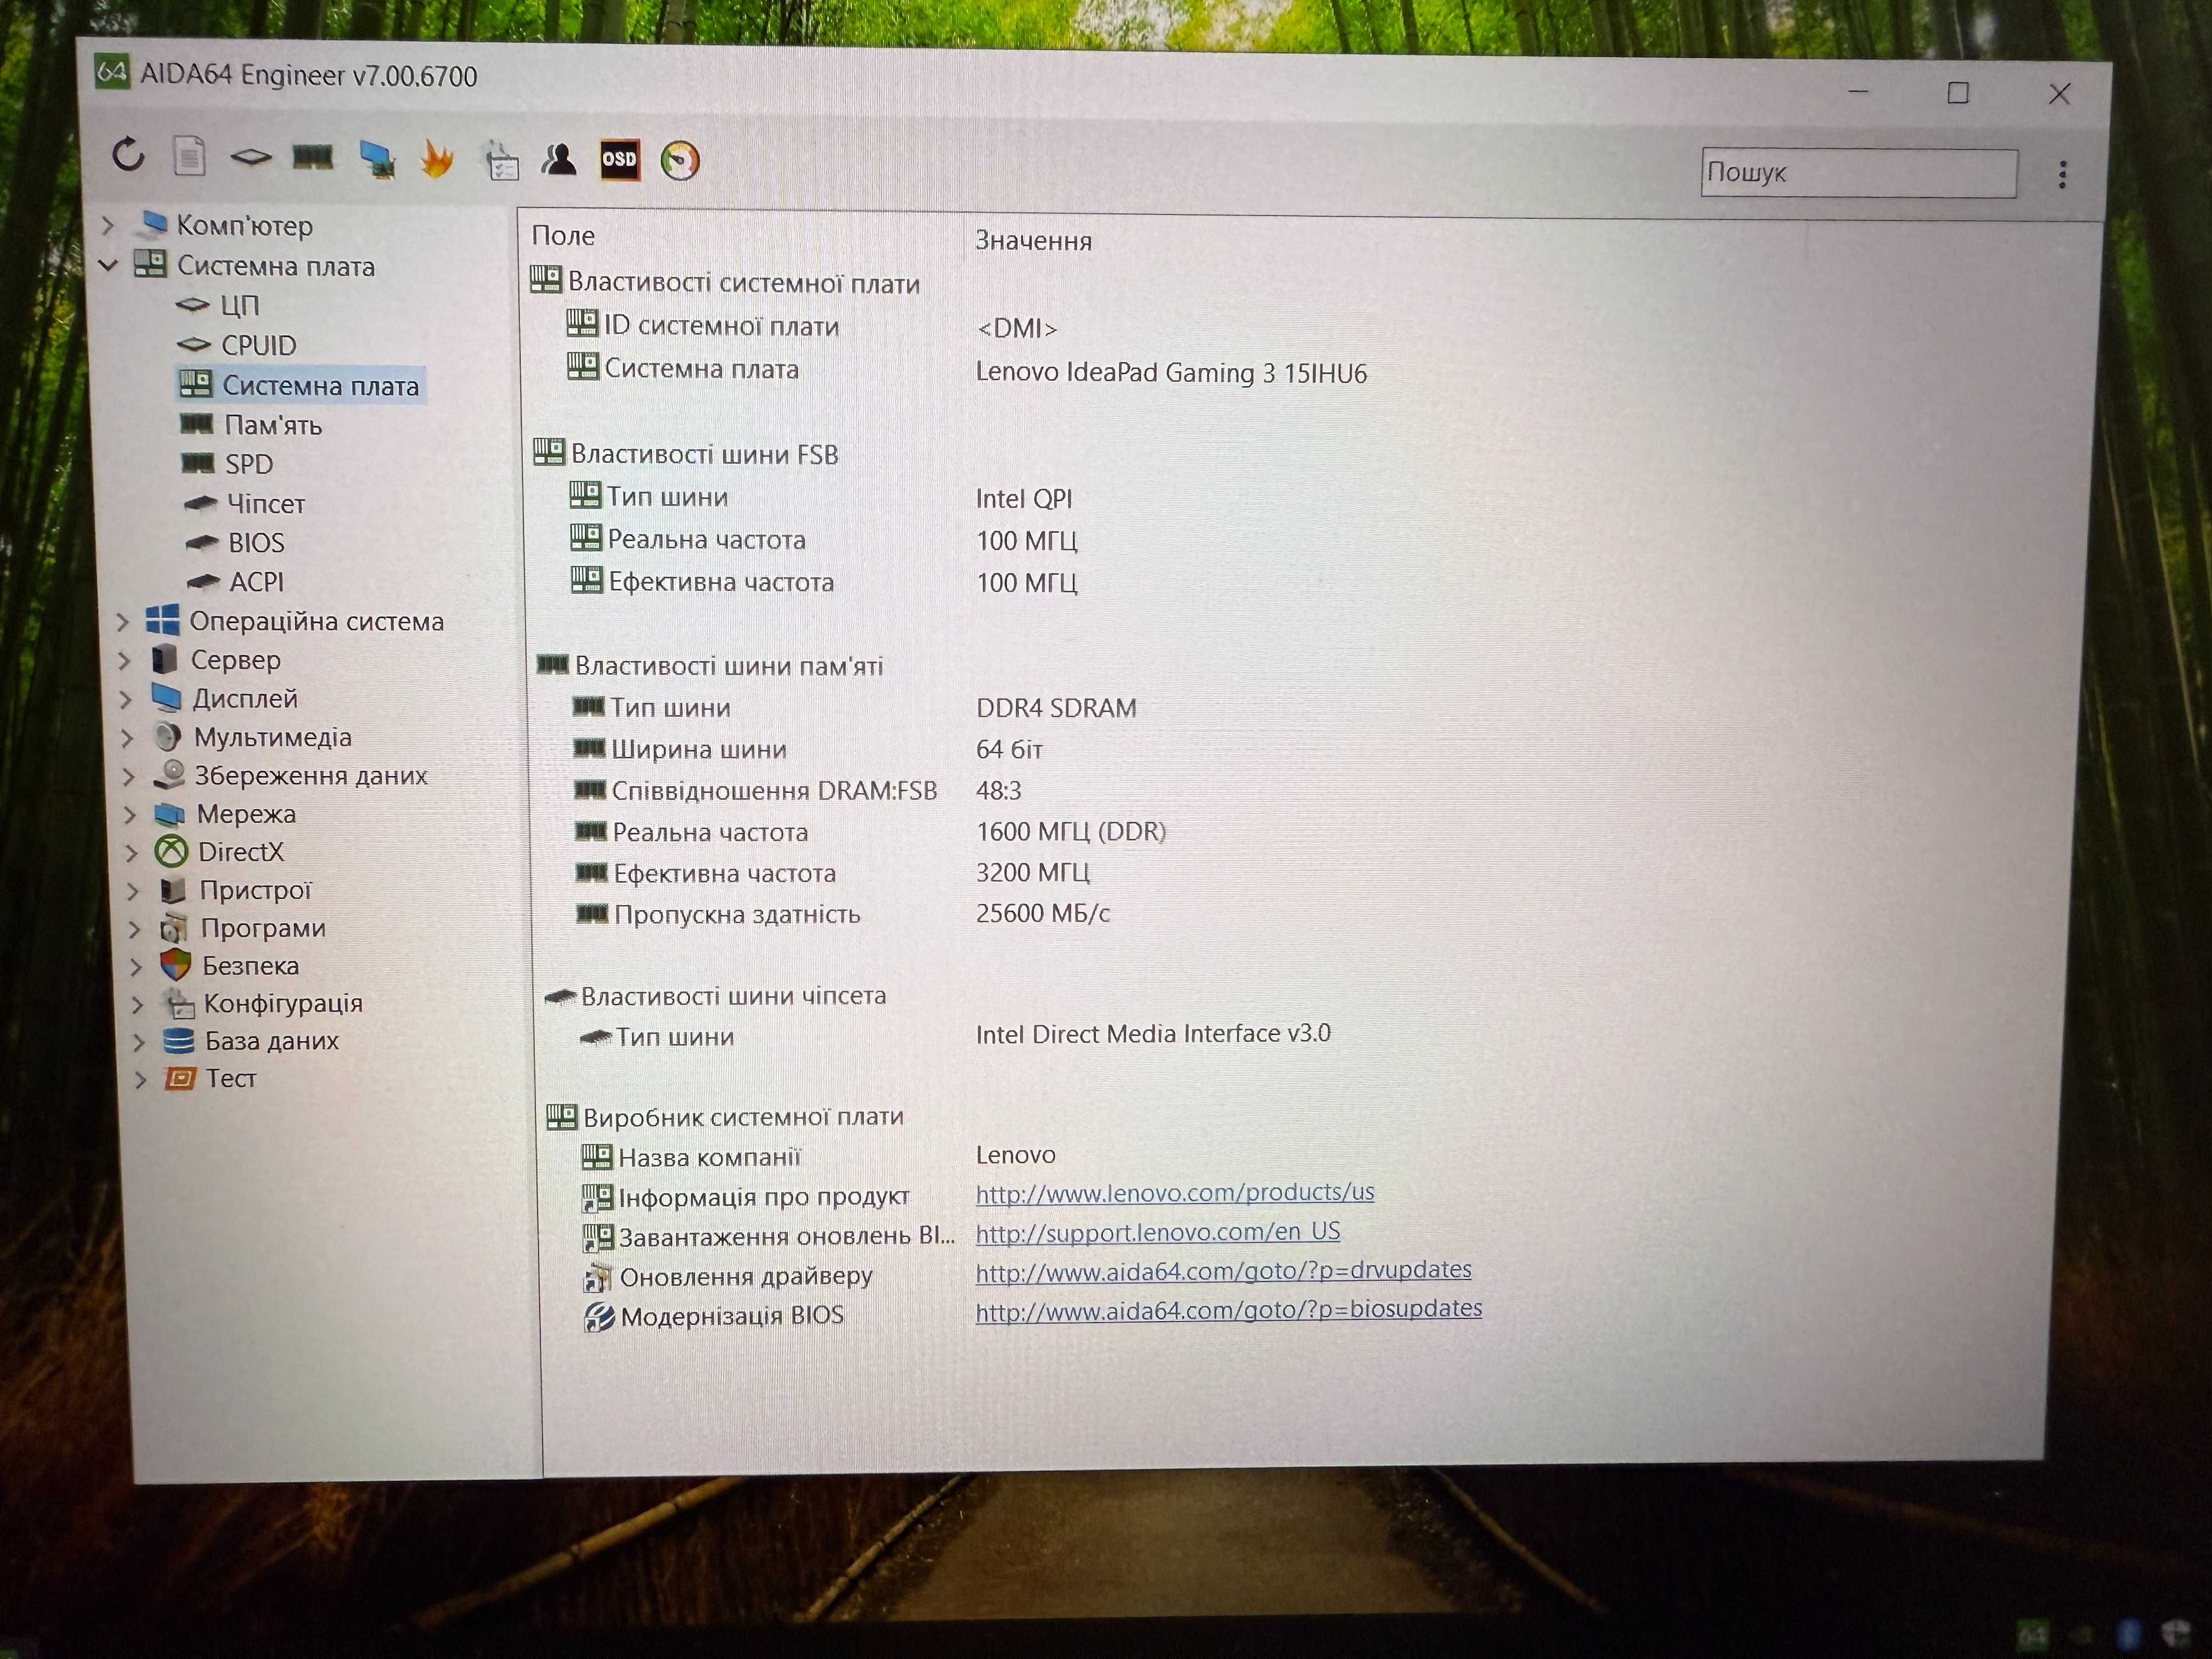Expand the Операційна система node
Image resolution: width=2212 pixels, height=1659 pixels.
(x=122, y=622)
